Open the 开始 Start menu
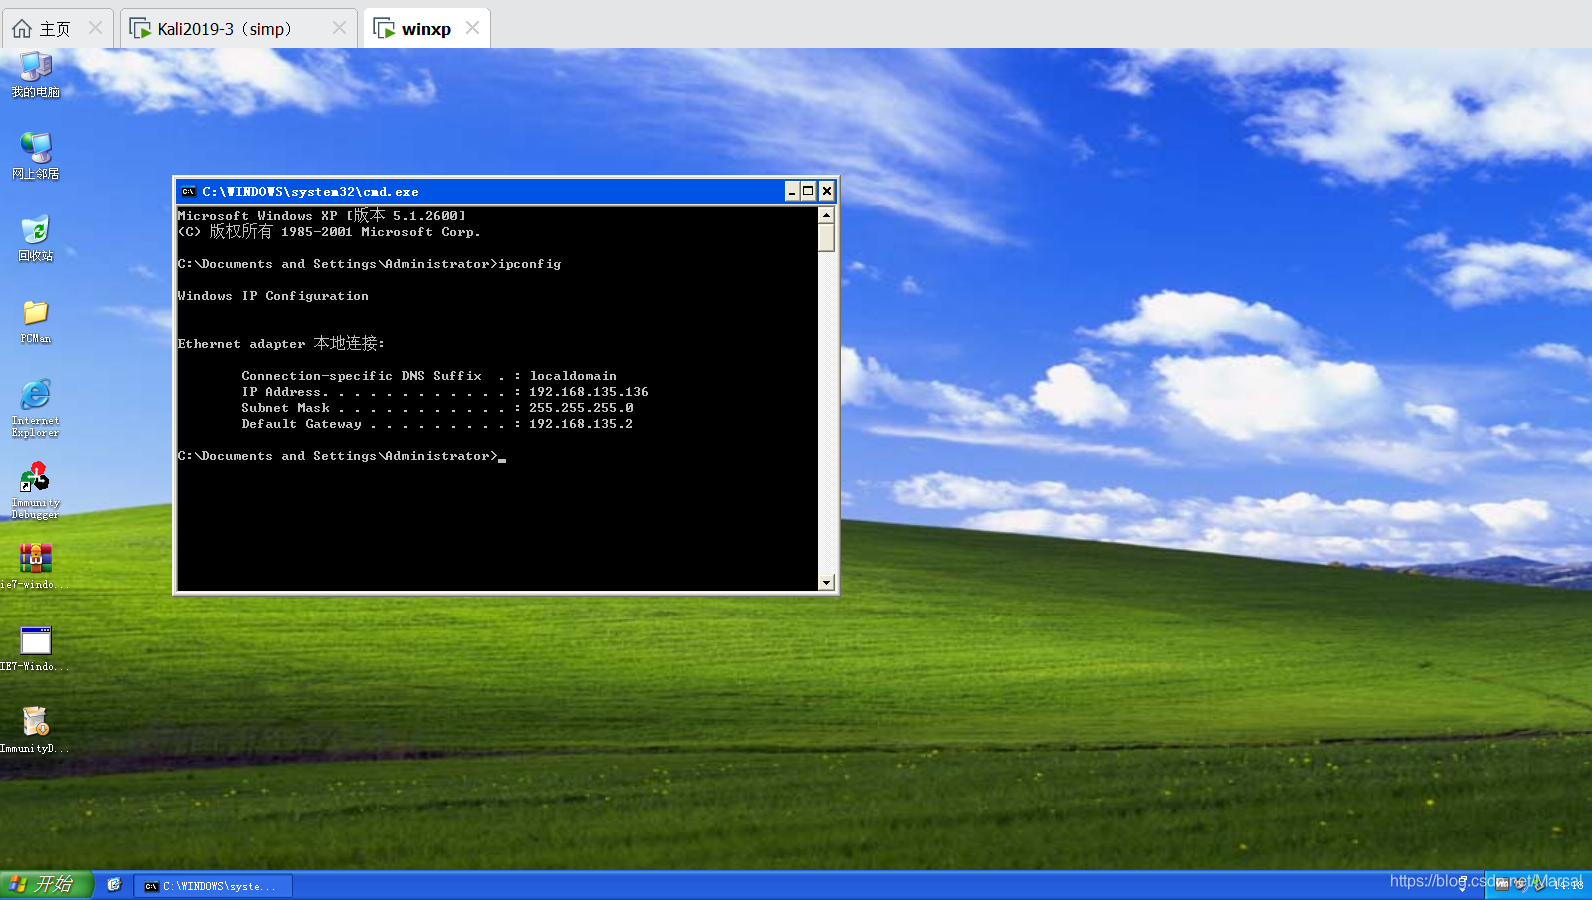Image resolution: width=1592 pixels, height=900 pixels. [x=46, y=884]
